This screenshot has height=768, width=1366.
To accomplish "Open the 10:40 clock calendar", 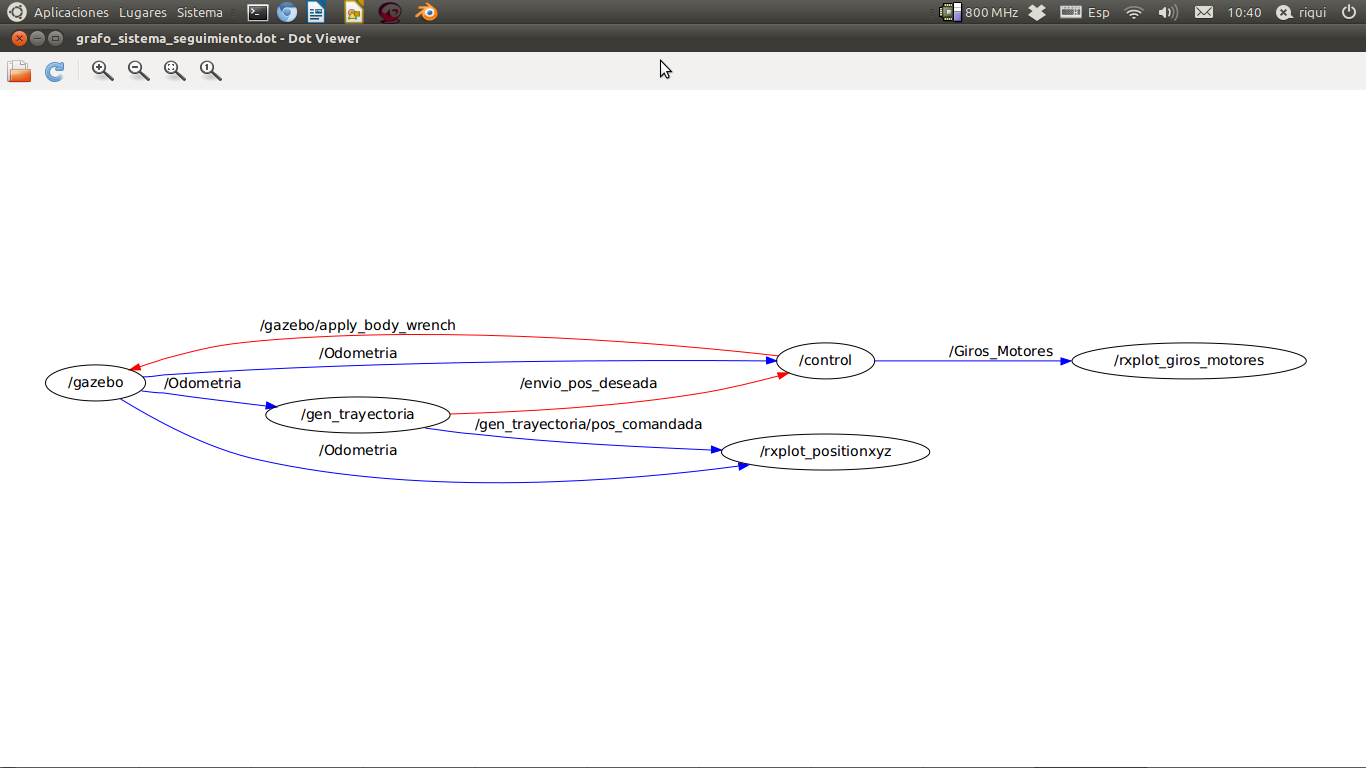I will 1244,12.
